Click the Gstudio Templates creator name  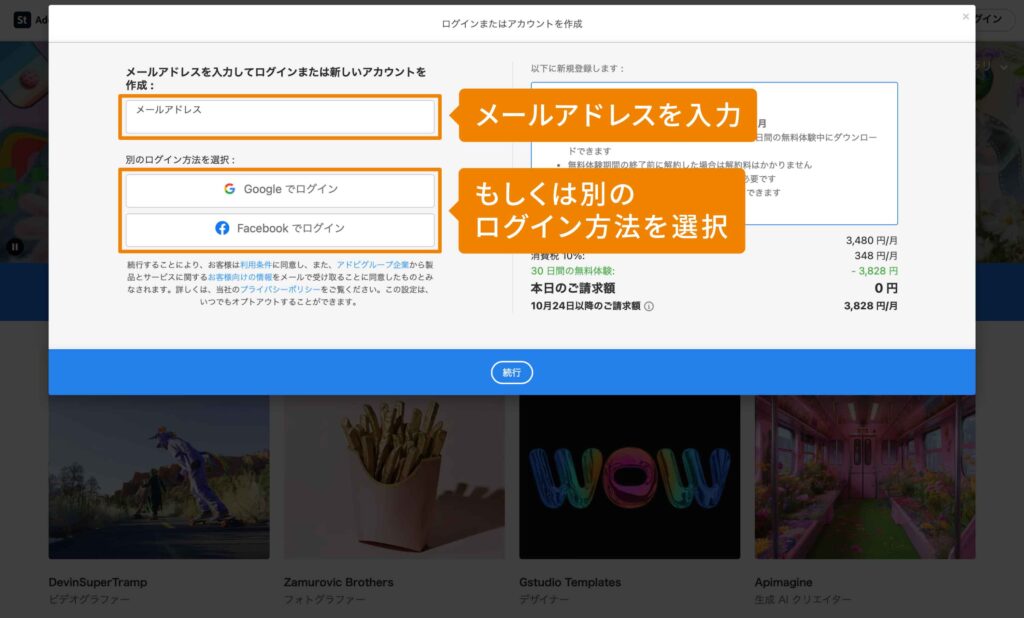(x=570, y=582)
